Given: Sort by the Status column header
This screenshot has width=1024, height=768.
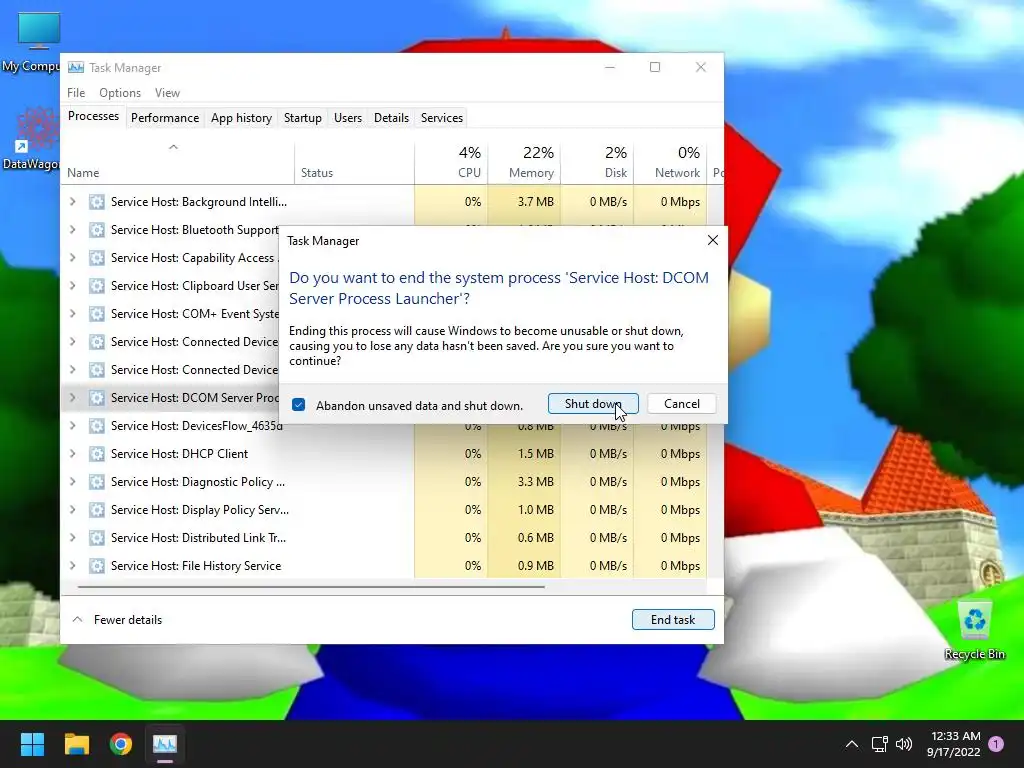Looking at the screenshot, I should click(x=355, y=163).
